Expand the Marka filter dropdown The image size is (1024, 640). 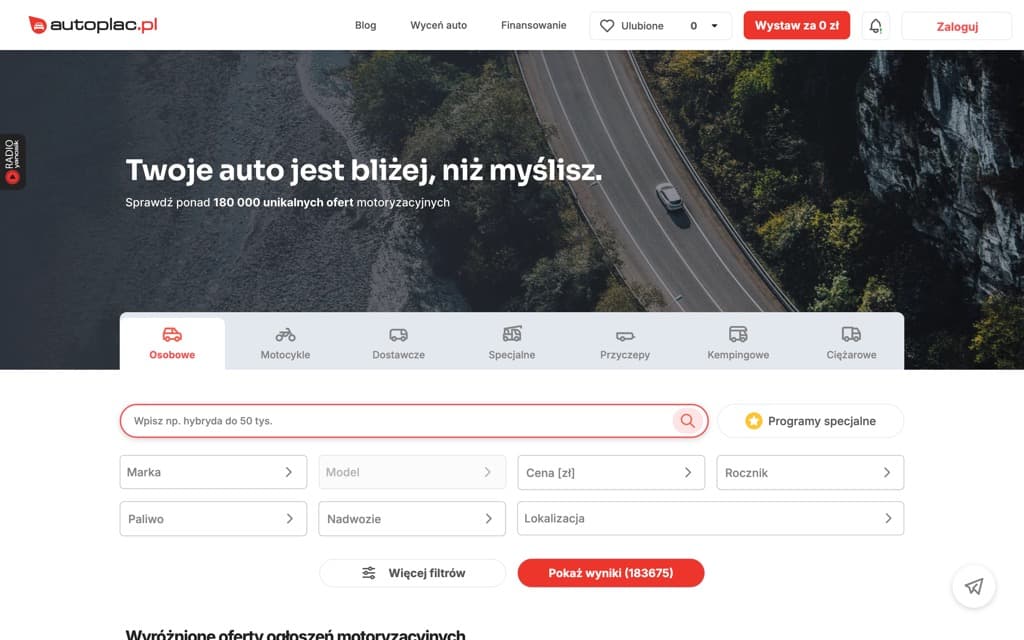(x=212, y=472)
